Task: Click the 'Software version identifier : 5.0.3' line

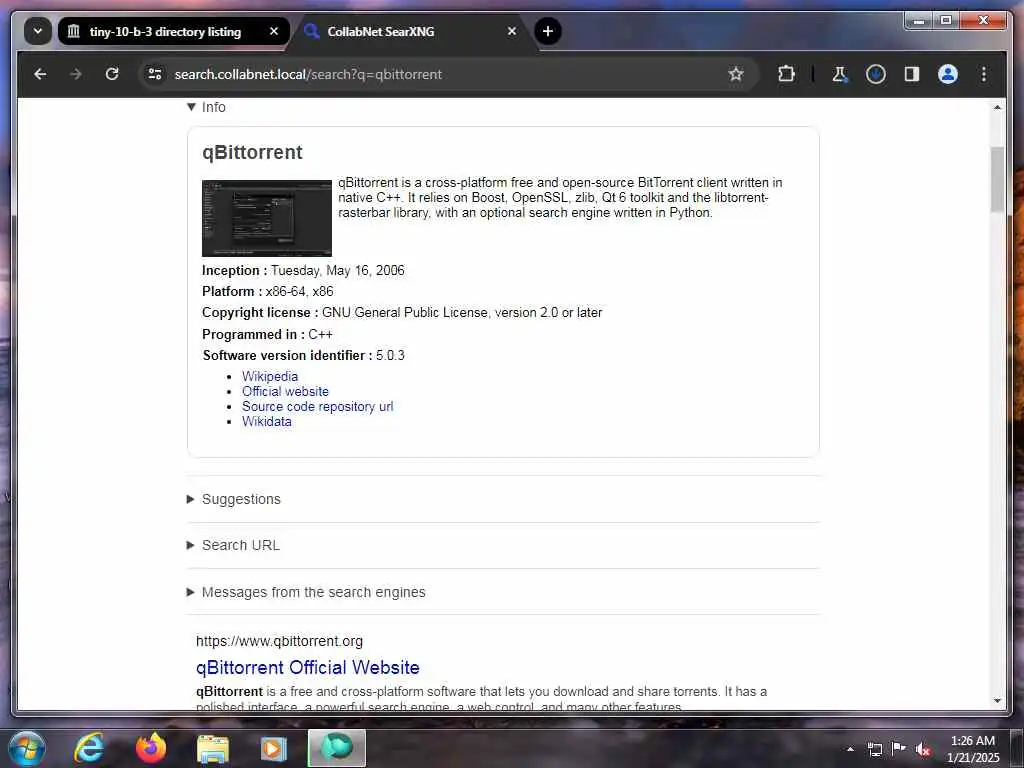Action: pyautogui.click(x=303, y=355)
